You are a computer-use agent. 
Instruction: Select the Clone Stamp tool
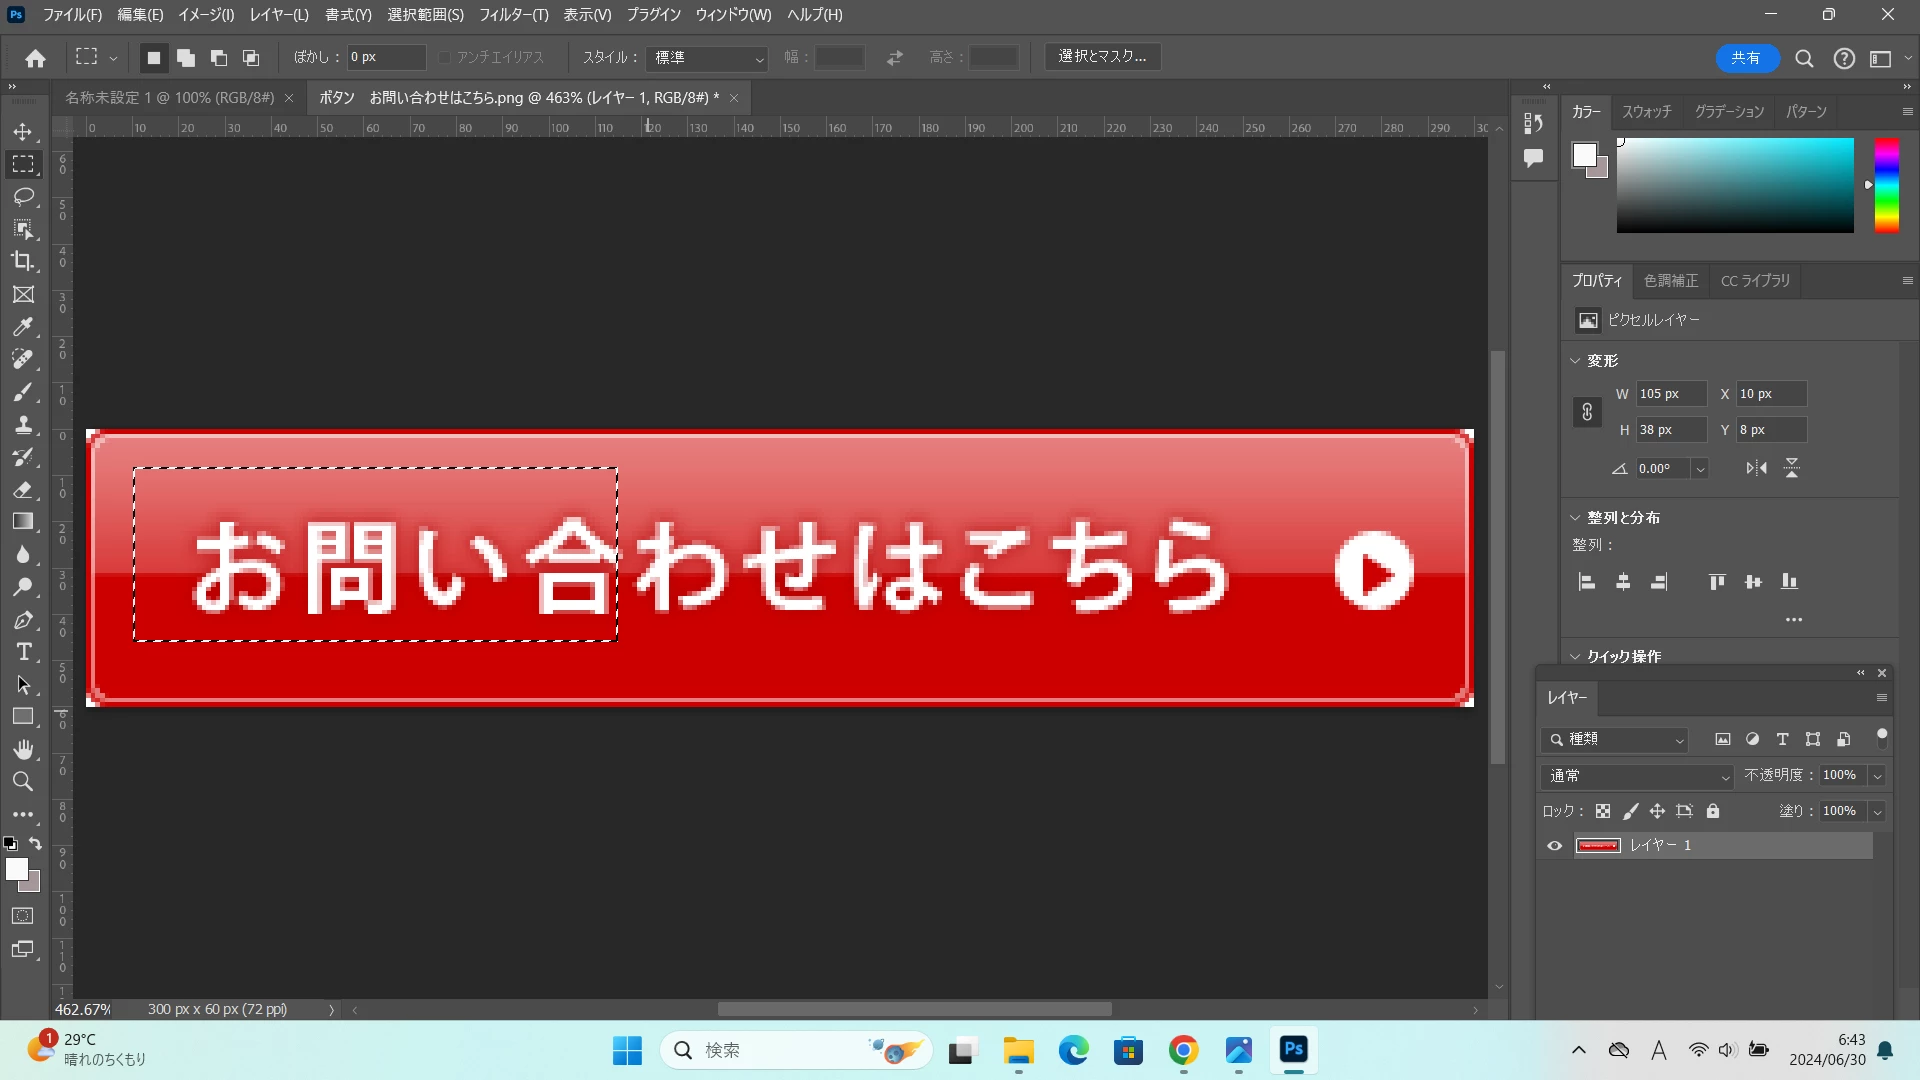point(23,425)
